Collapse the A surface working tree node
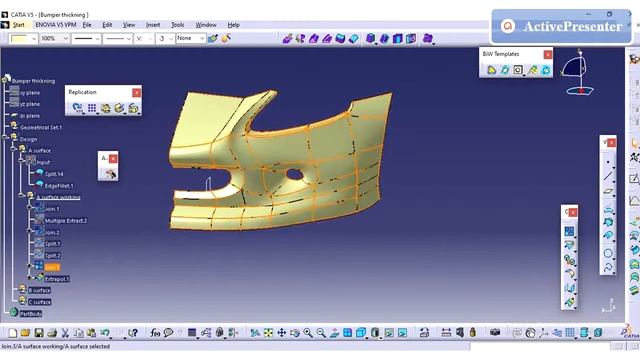The image size is (640, 360). (22, 196)
